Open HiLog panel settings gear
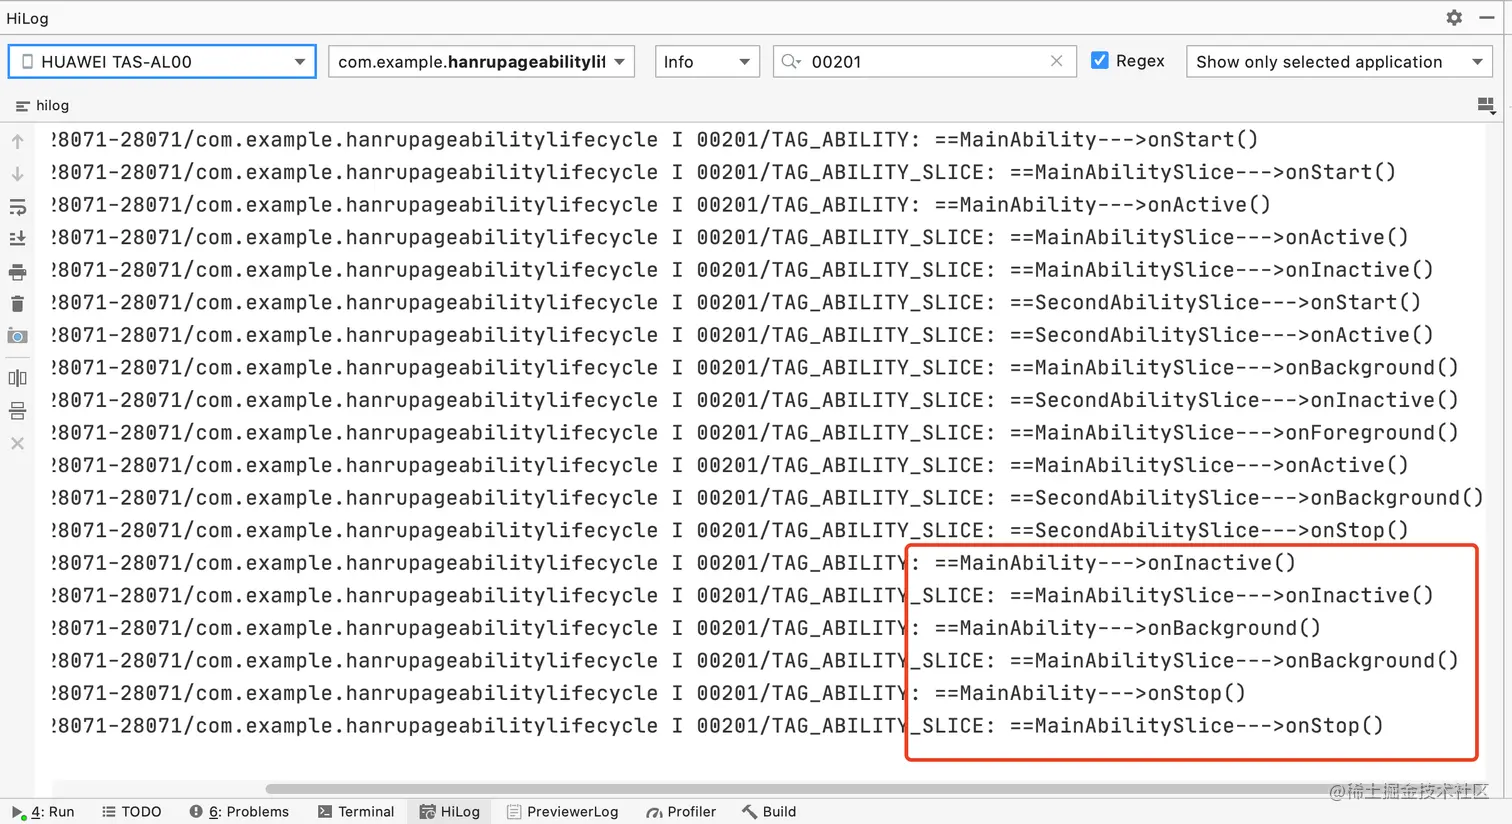Screen dimensions: 1512x824 pyautogui.click(x=1454, y=18)
